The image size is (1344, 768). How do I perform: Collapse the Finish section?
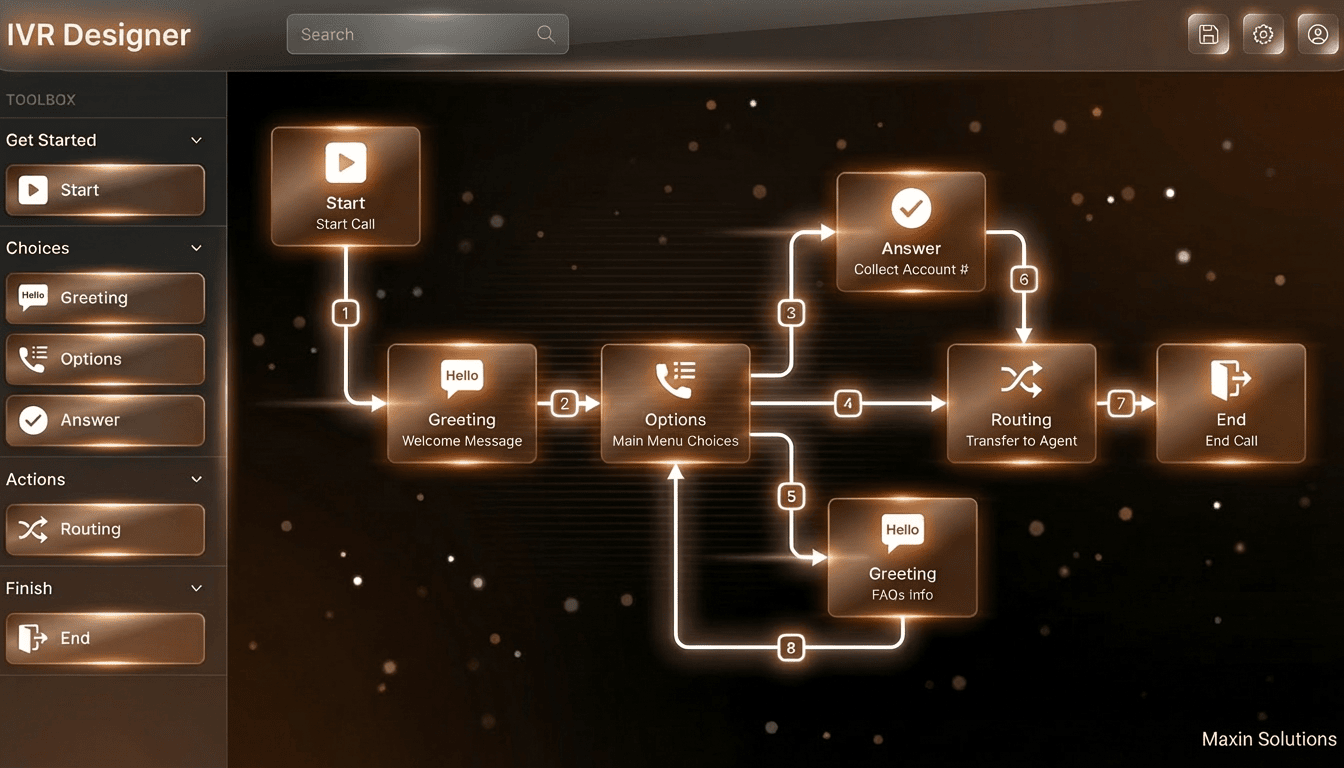(x=196, y=588)
